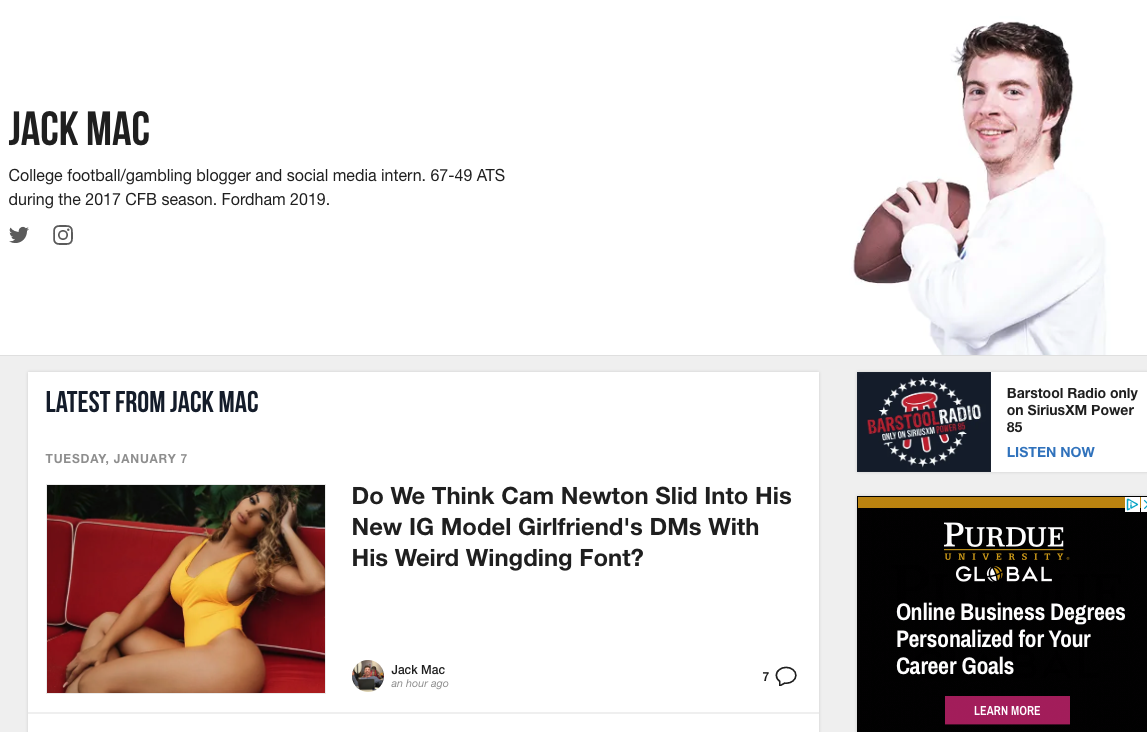
Task: Click the Jack Mac author name link
Action: click(418, 669)
